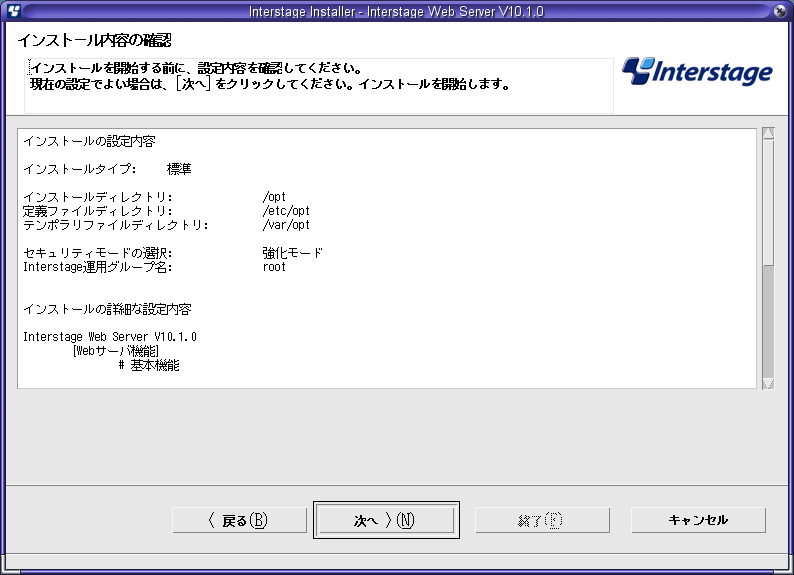
Task: Click the インストール内容の確認 page title
Action: (95, 40)
